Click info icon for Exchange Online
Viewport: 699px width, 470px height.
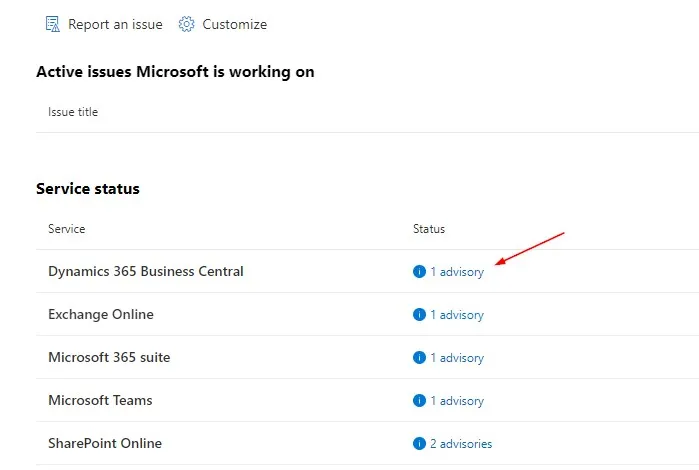click(x=419, y=314)
